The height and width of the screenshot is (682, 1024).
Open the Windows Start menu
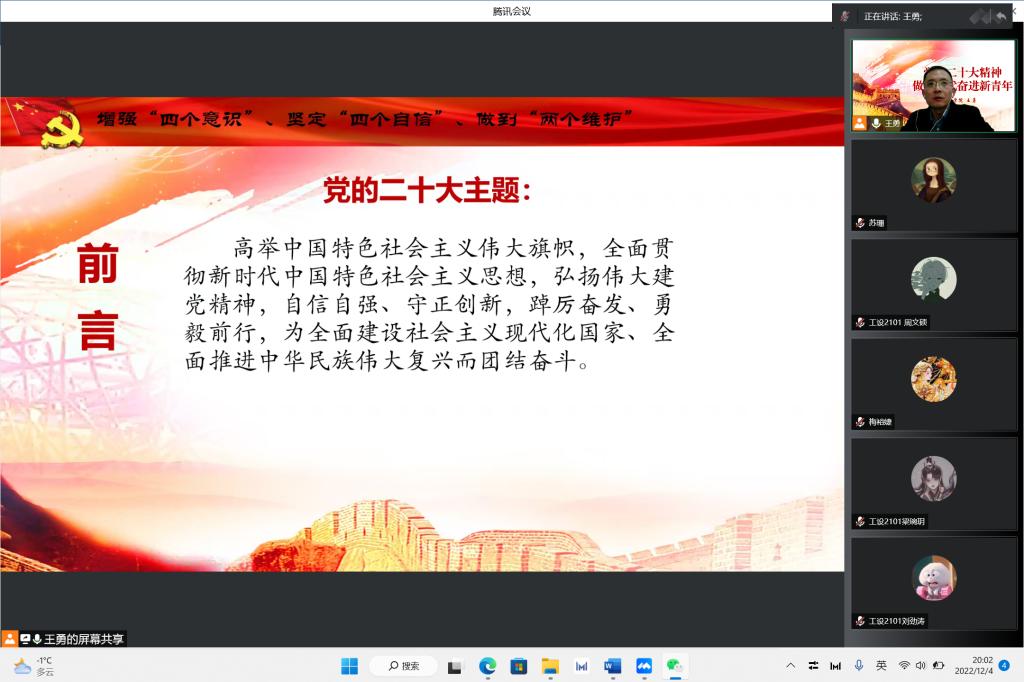coord(349,666)
